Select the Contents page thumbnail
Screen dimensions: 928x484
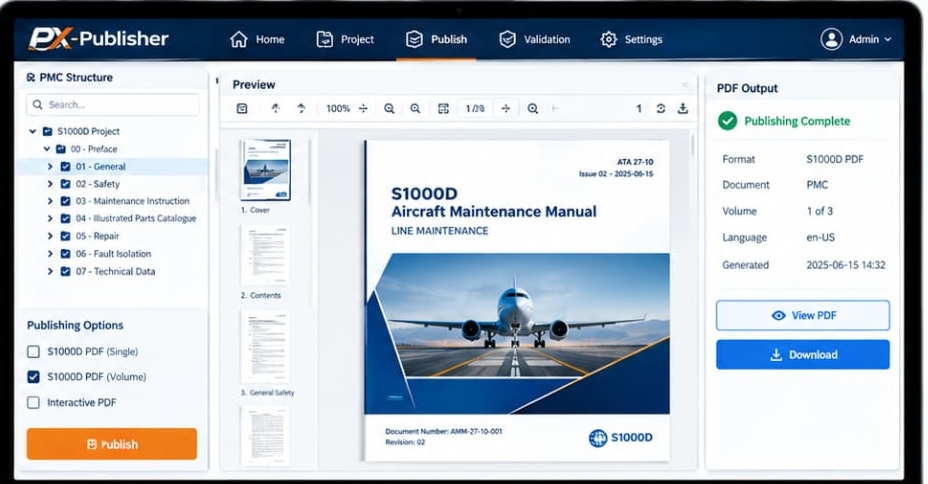(x=265, y=255)
